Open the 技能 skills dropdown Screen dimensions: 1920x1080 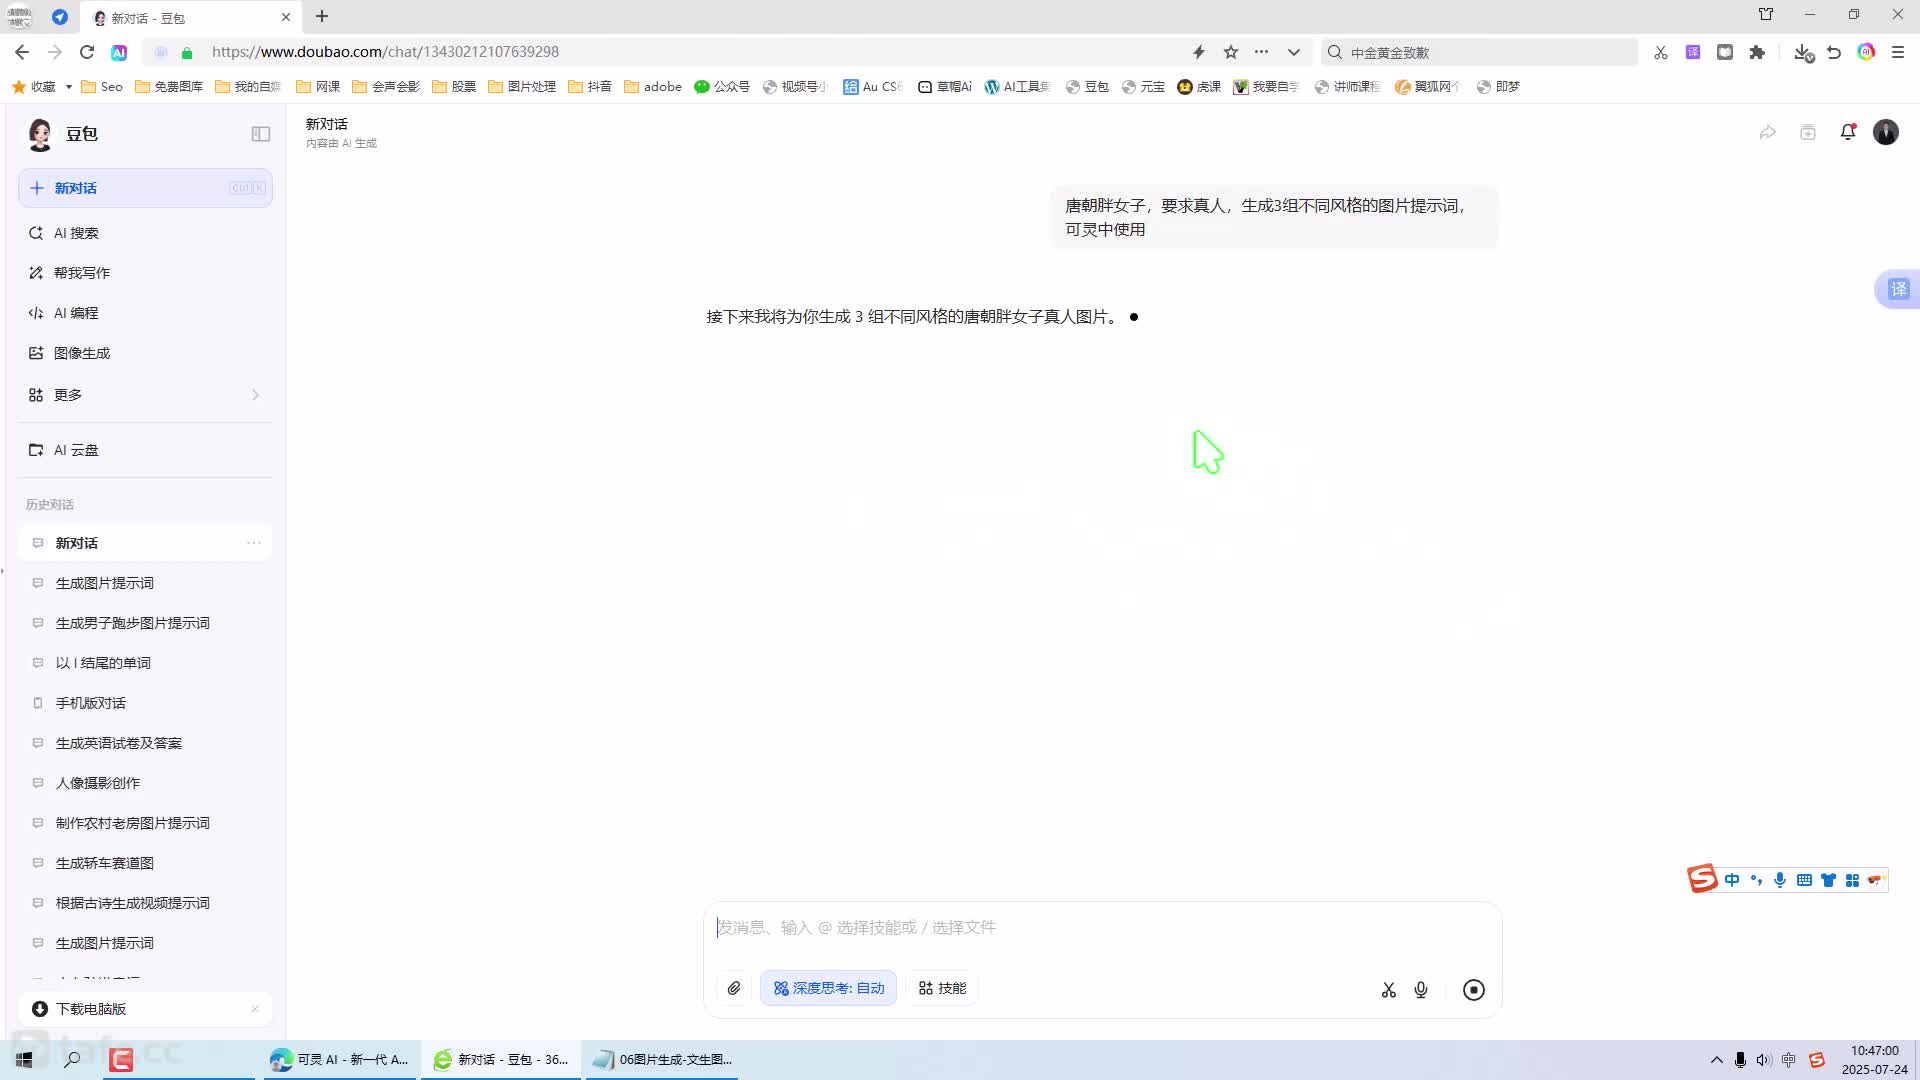pyautogui.click(x=942, y=989)
